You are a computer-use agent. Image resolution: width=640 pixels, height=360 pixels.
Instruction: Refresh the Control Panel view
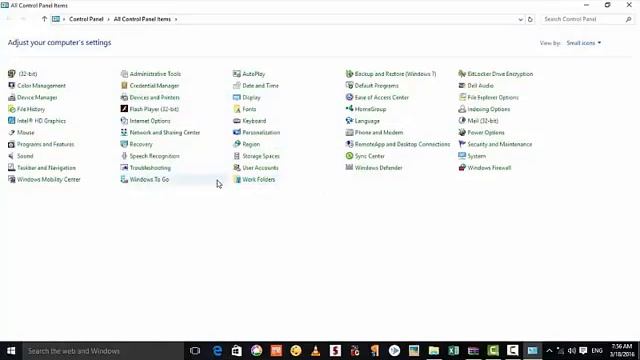[530, 19]
